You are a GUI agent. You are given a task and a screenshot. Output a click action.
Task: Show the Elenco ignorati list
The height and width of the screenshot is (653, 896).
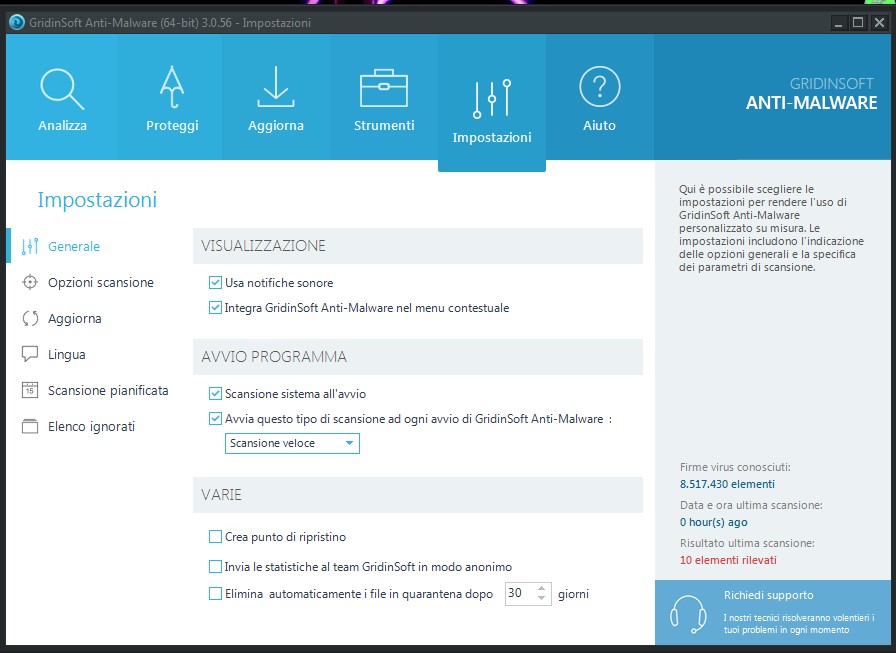pyautogui.click(x=91, y=426)
